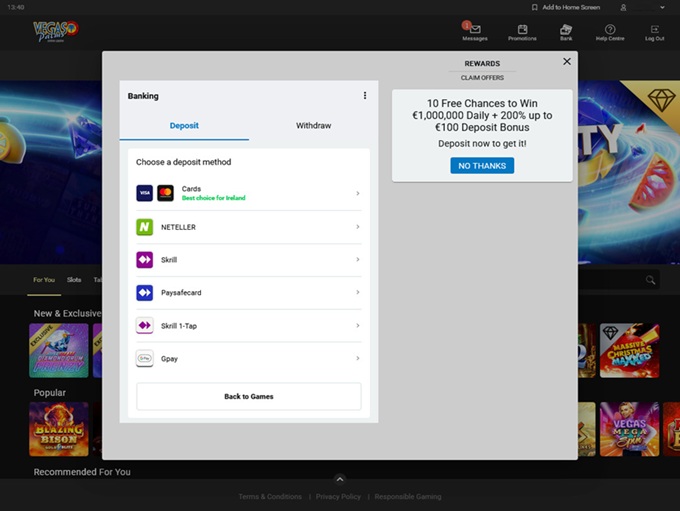
Task: Click the Bank icon in header
Action: [566, 30]
